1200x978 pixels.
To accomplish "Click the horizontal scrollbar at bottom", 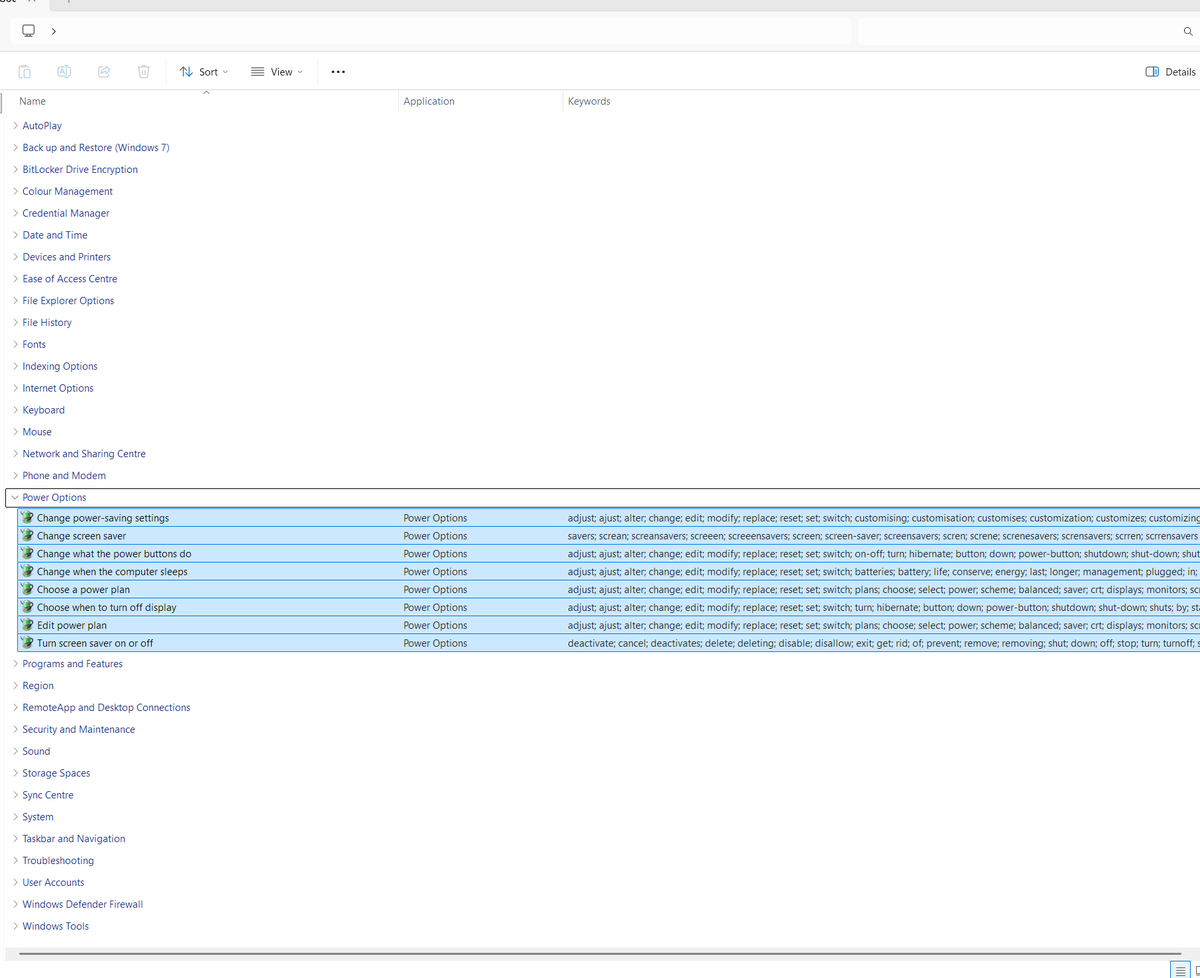I will coord(600,954).
